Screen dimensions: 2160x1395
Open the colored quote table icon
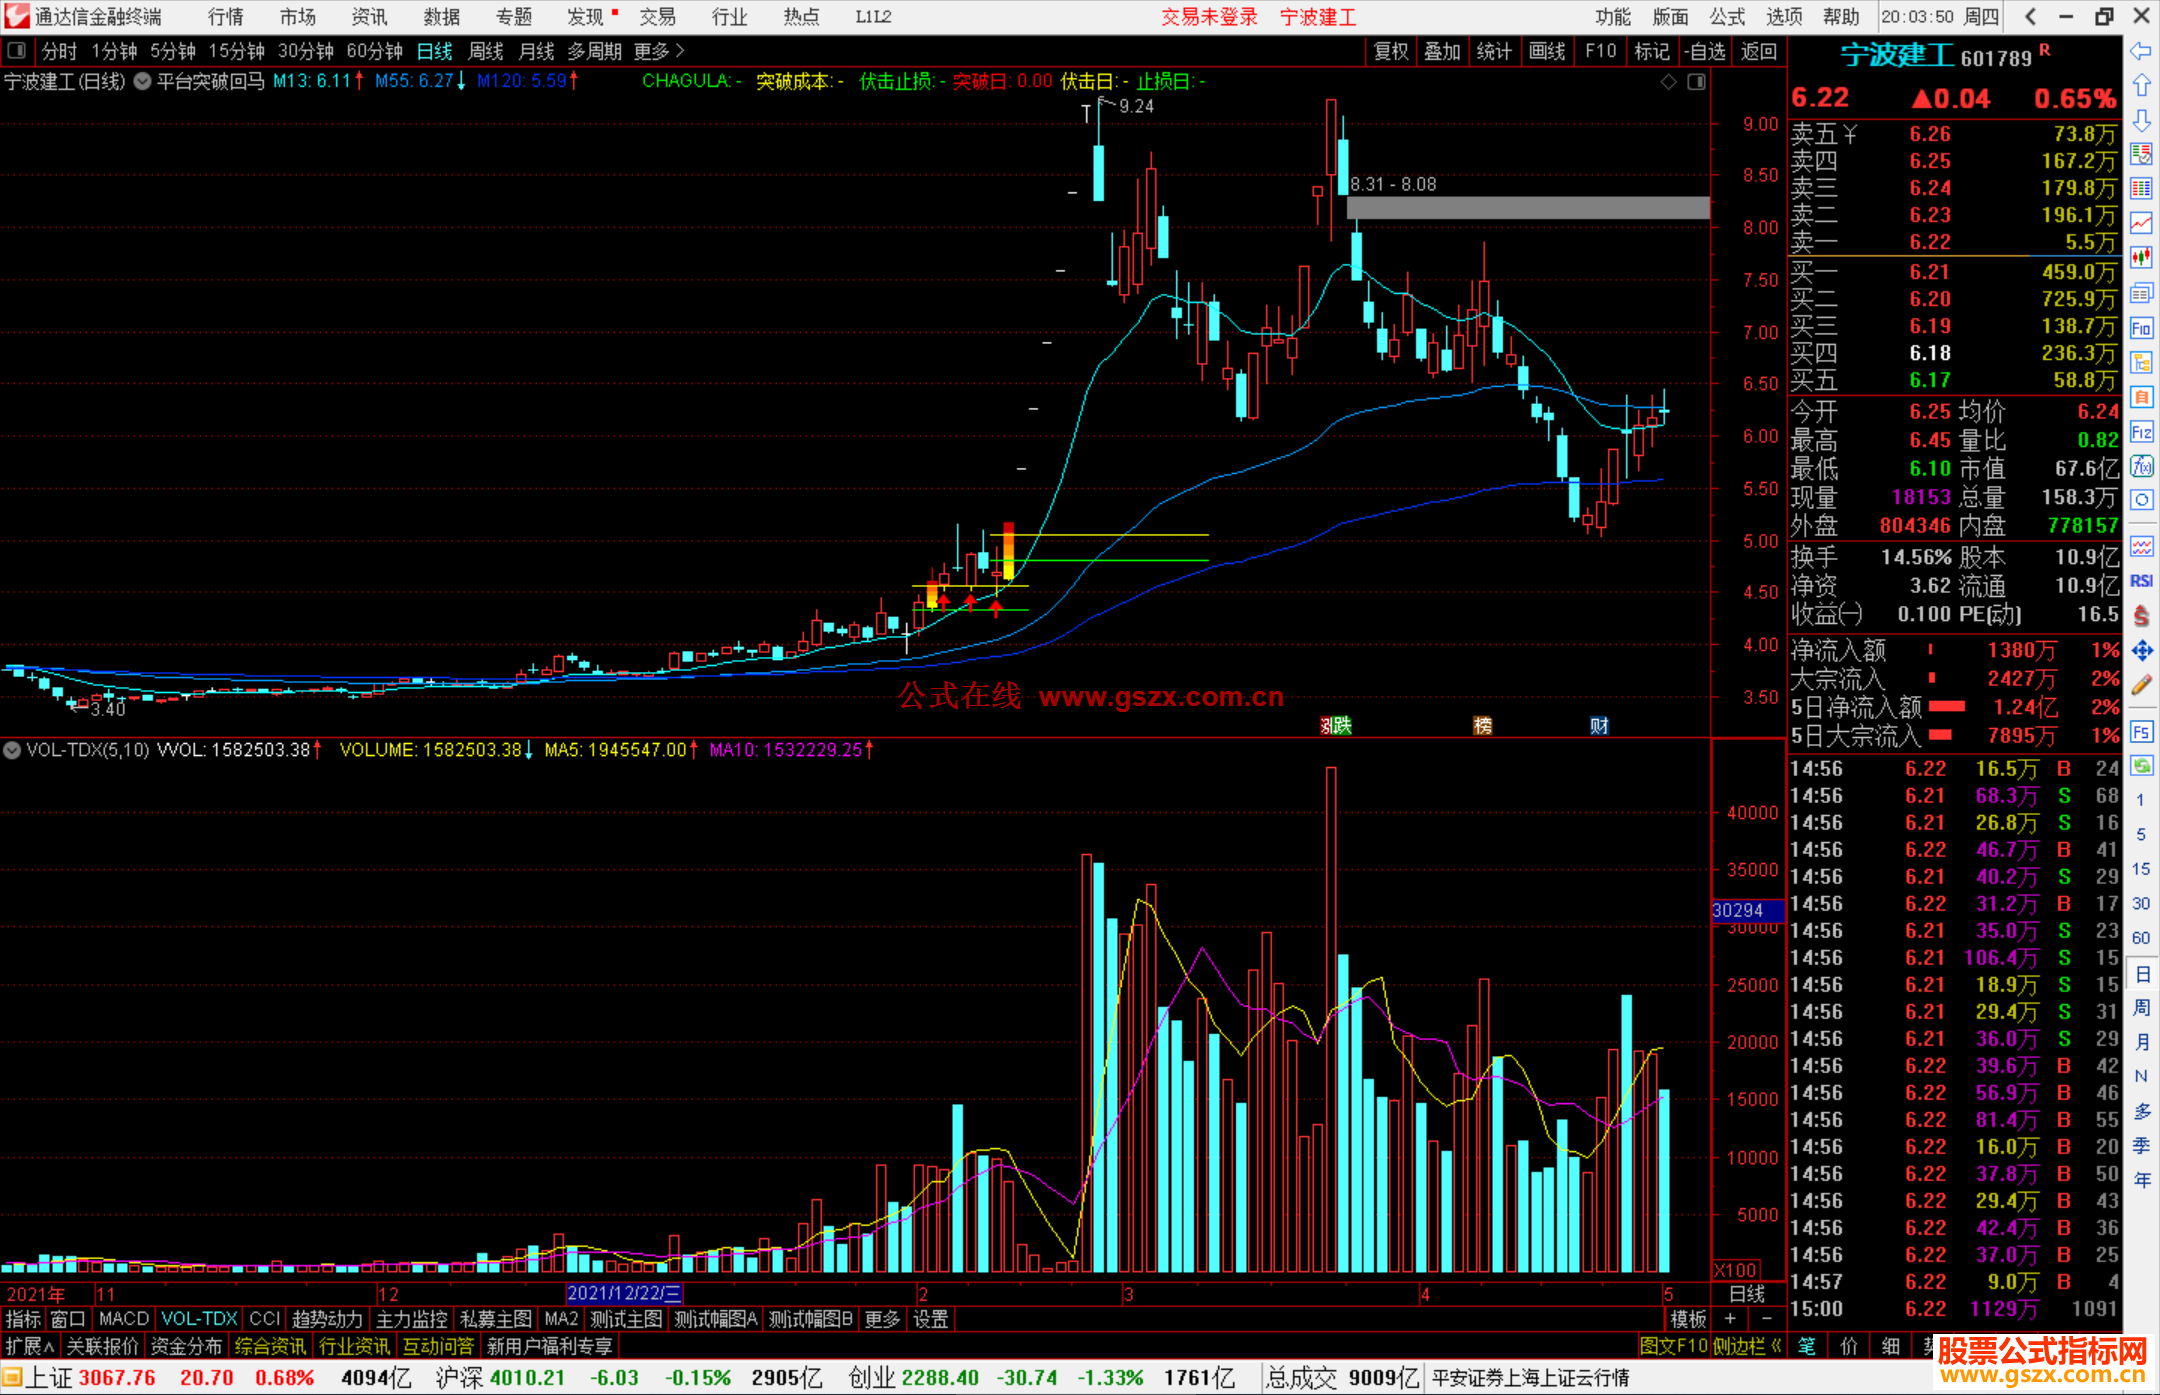pos(2141,189)
